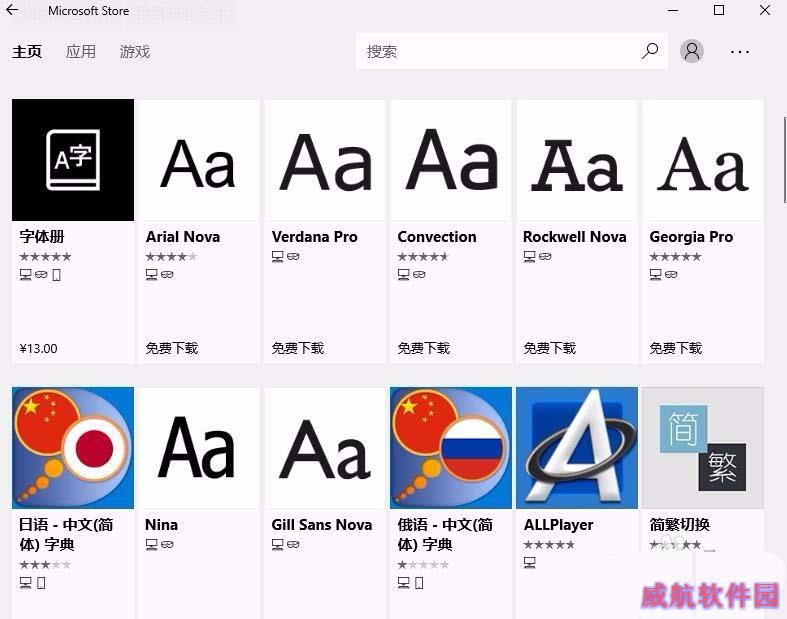Open the three-dot more options menu
The height and width of the screenshot is (619, 787).
click(740, 52)
